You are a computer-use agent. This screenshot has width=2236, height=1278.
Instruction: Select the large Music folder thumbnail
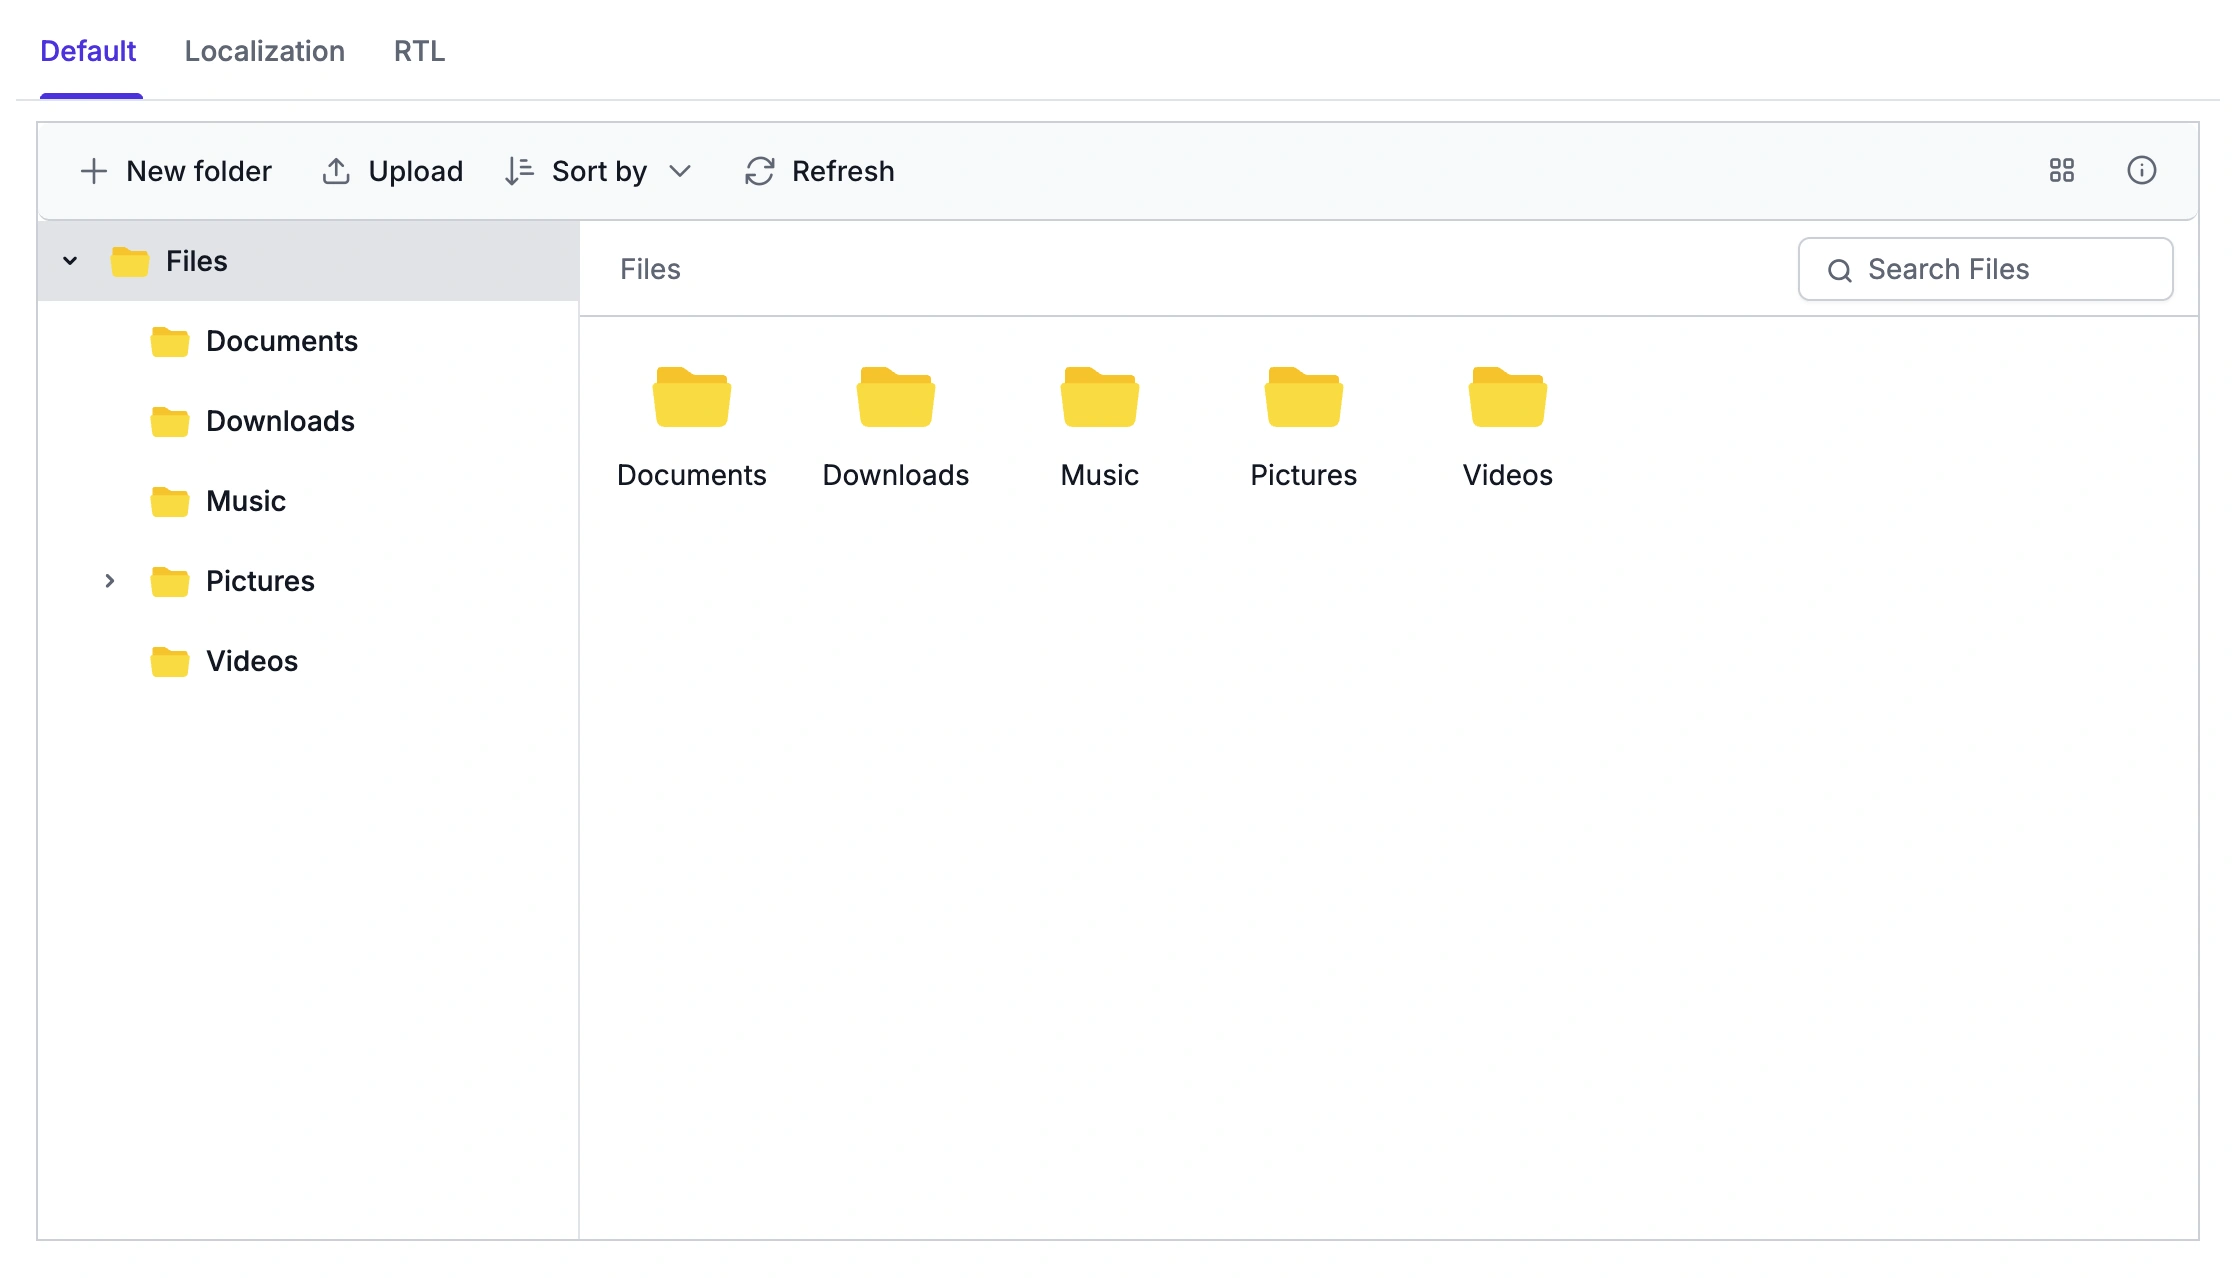tap(1100, 397)
